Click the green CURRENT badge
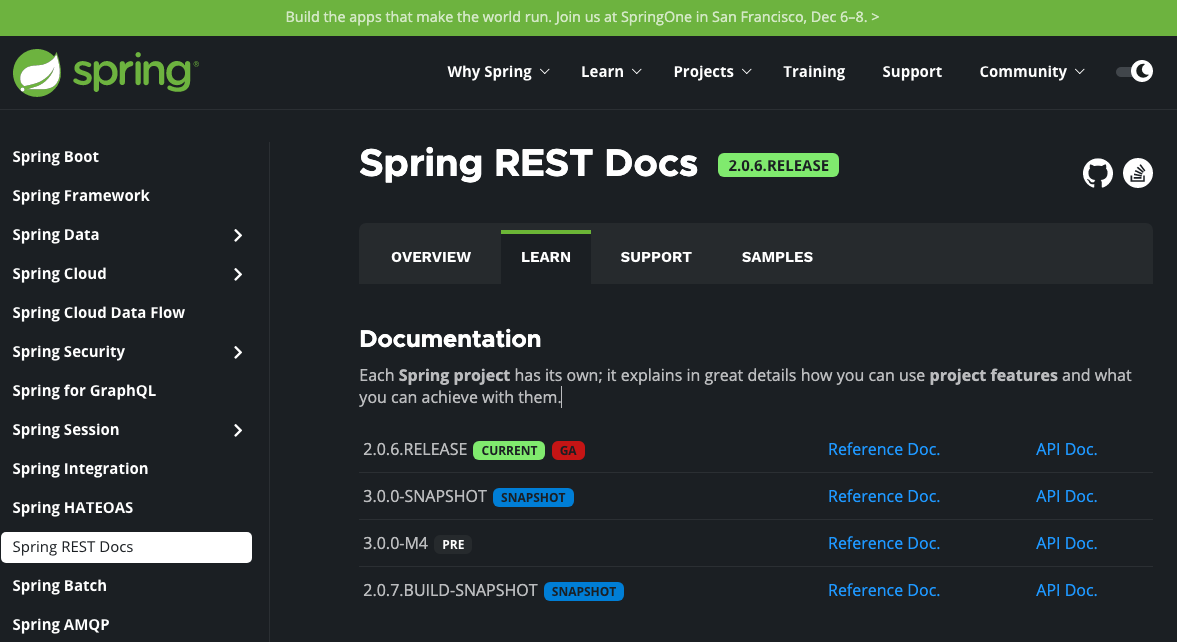 509,451
